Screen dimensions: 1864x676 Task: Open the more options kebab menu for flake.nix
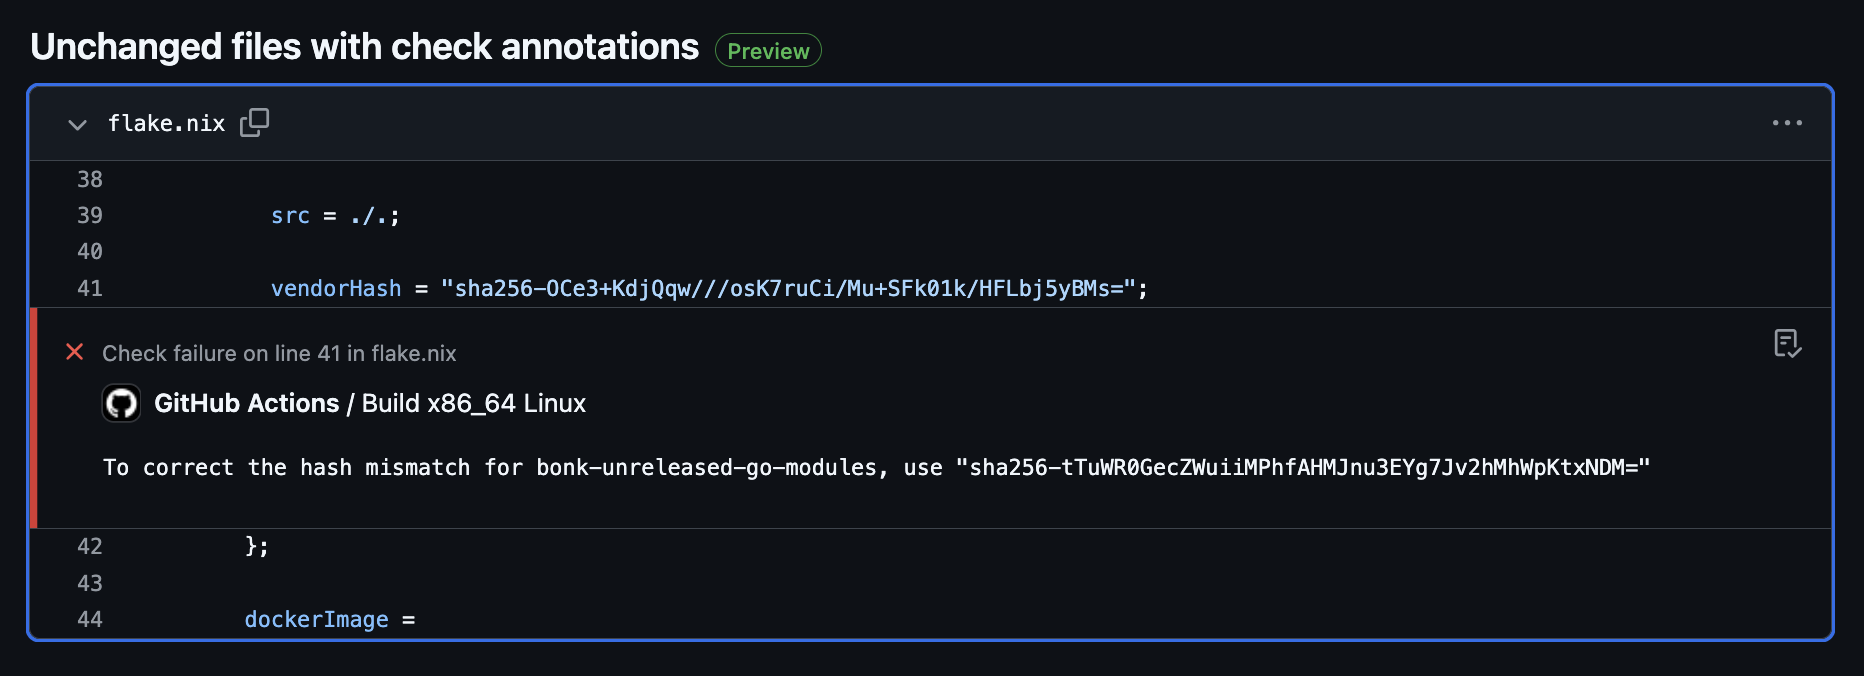1787,123
